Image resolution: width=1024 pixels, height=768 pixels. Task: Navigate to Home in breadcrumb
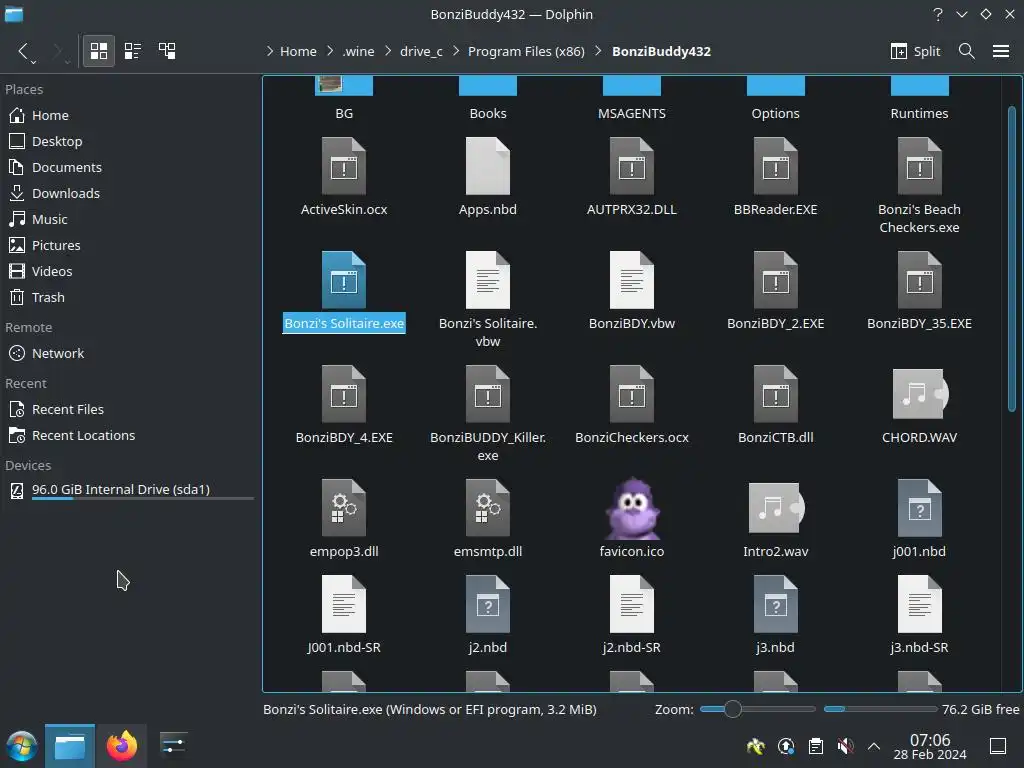[x=298, y=51]
